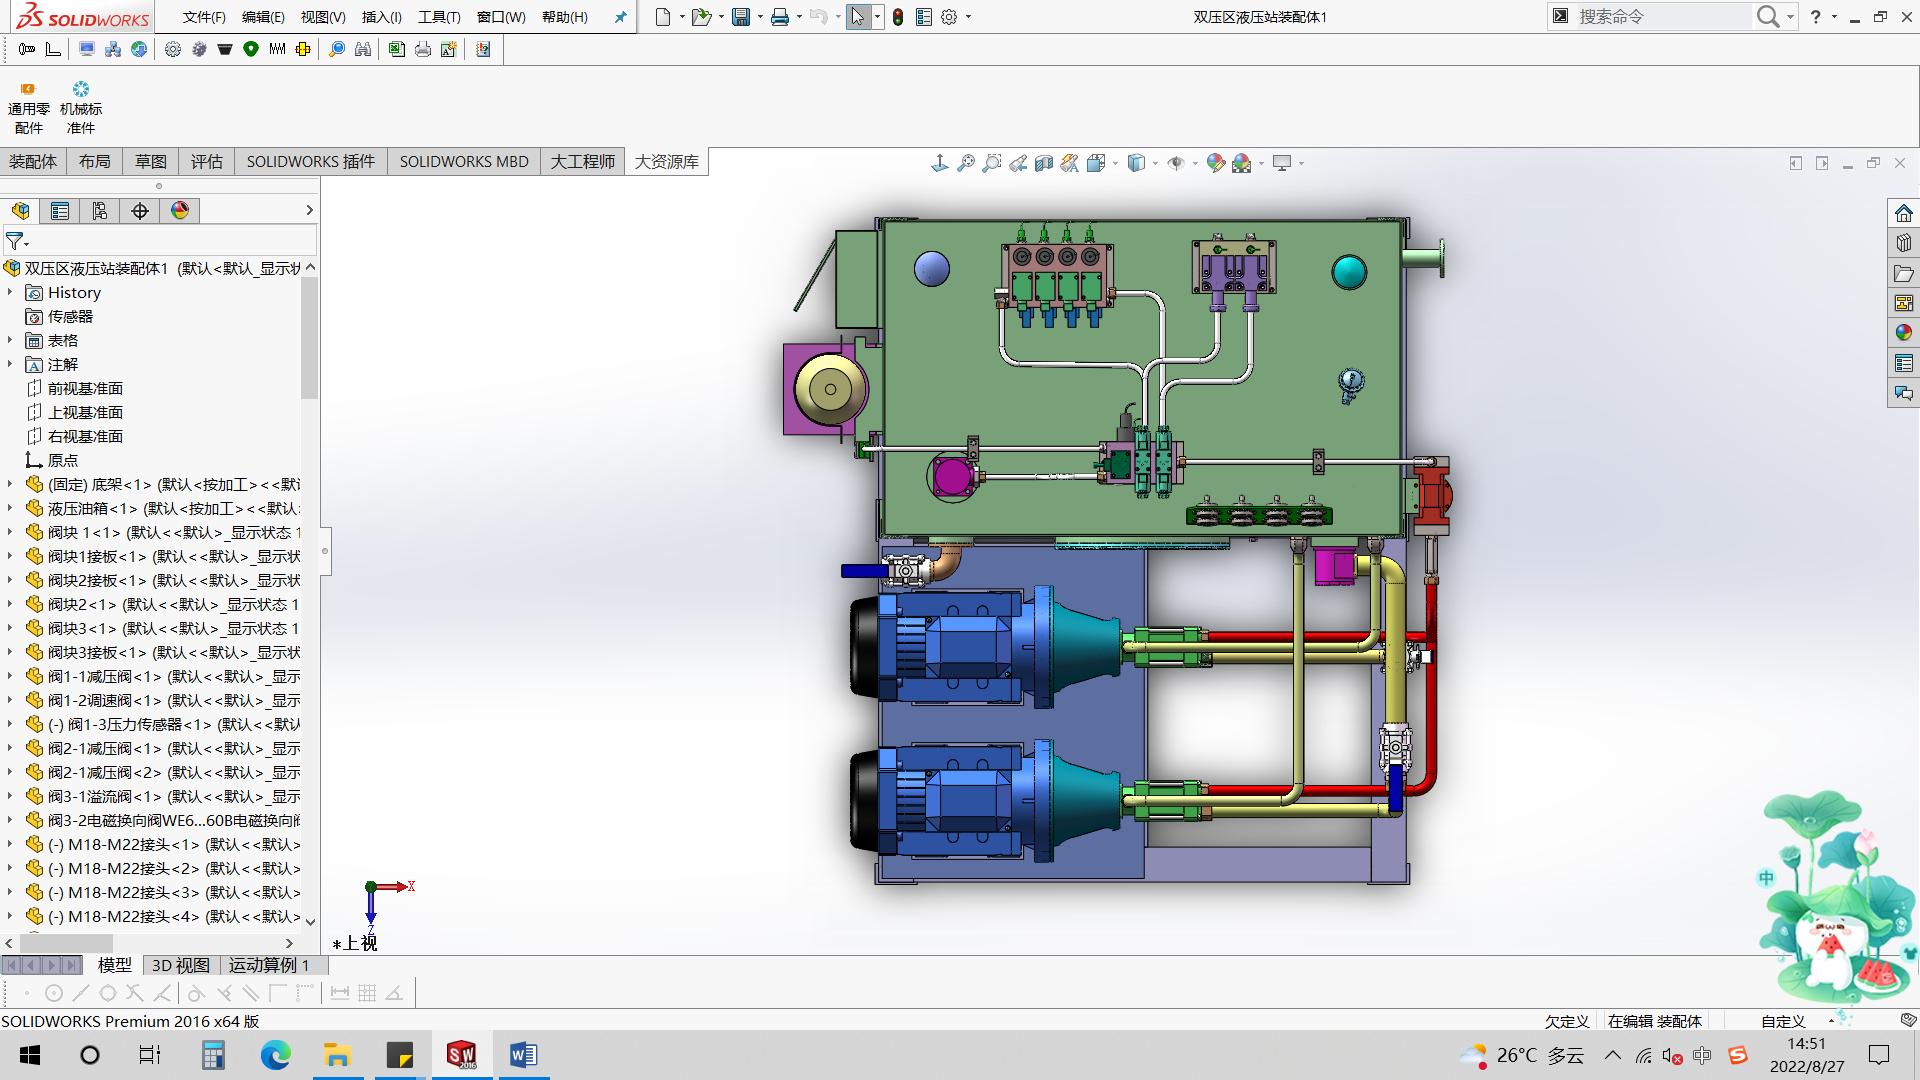This screenshot has width=1920, height=1080.
Task: Open the Display Style dropdown arrow
Action: pyautogui.click(x=1155, y=163)
